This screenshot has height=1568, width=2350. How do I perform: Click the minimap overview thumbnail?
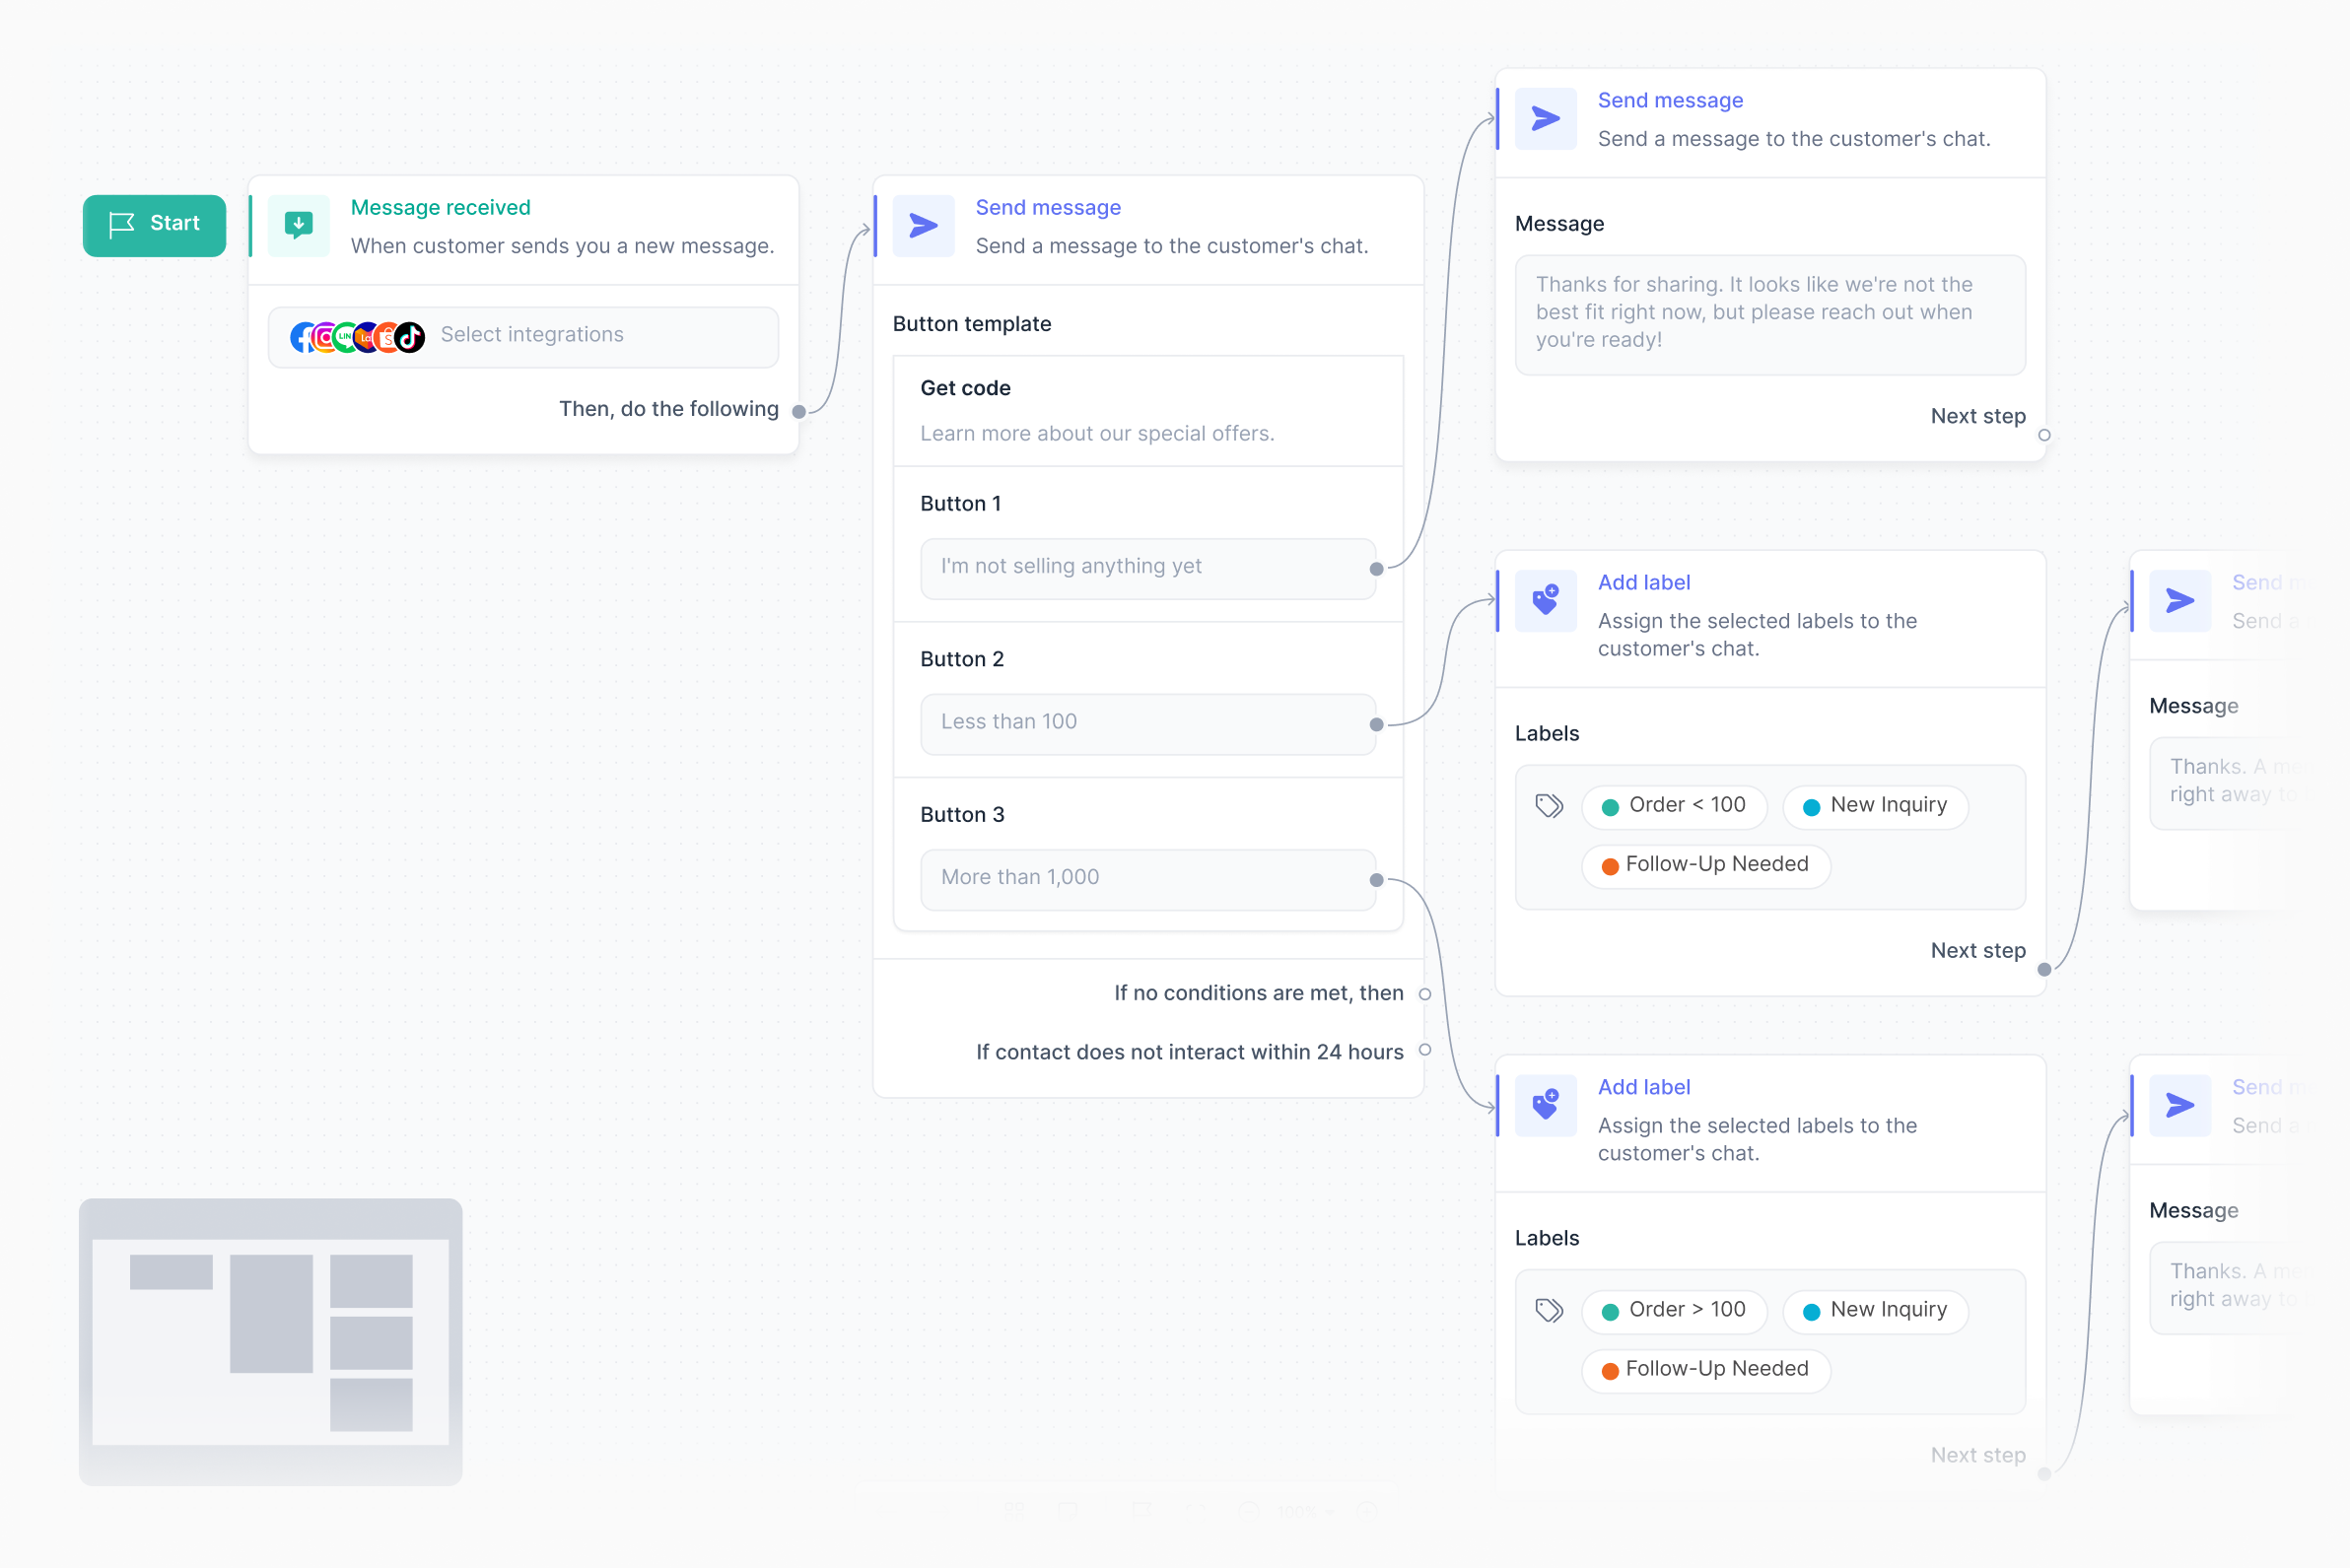pyautogui.click(x=271, y=1341)
